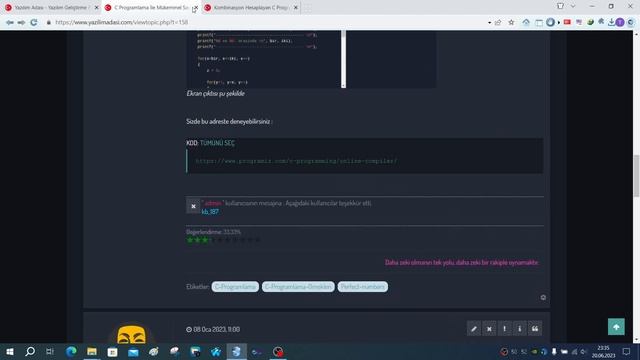640x360 pixels.
Task: Switch to the Yazılım Adası first tab
Action: click(51, 7)
